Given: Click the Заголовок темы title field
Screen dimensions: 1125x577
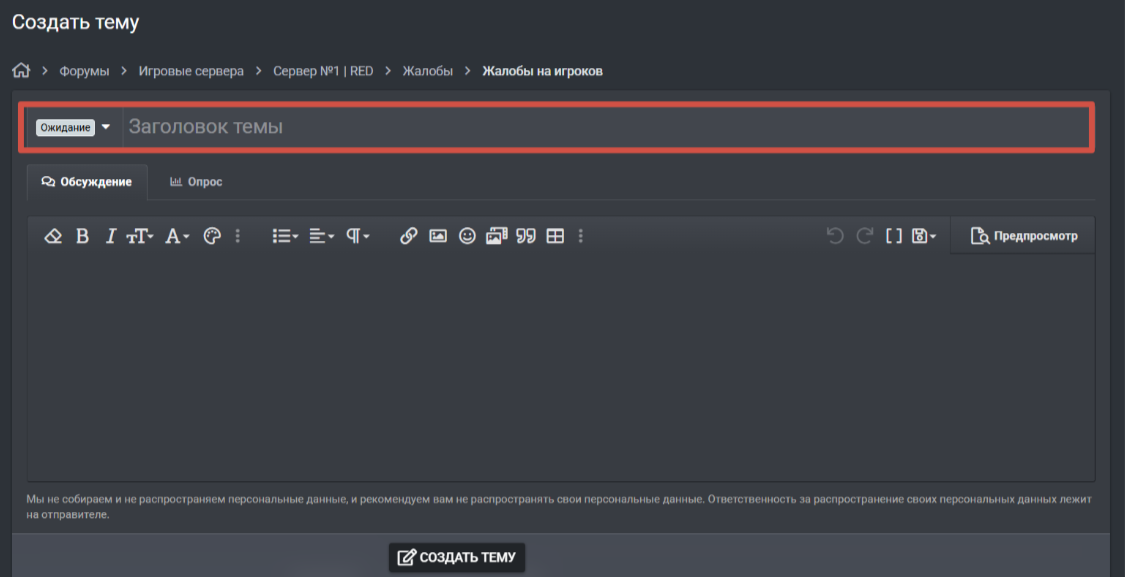Looking at the screenshot, I should 608,127.
